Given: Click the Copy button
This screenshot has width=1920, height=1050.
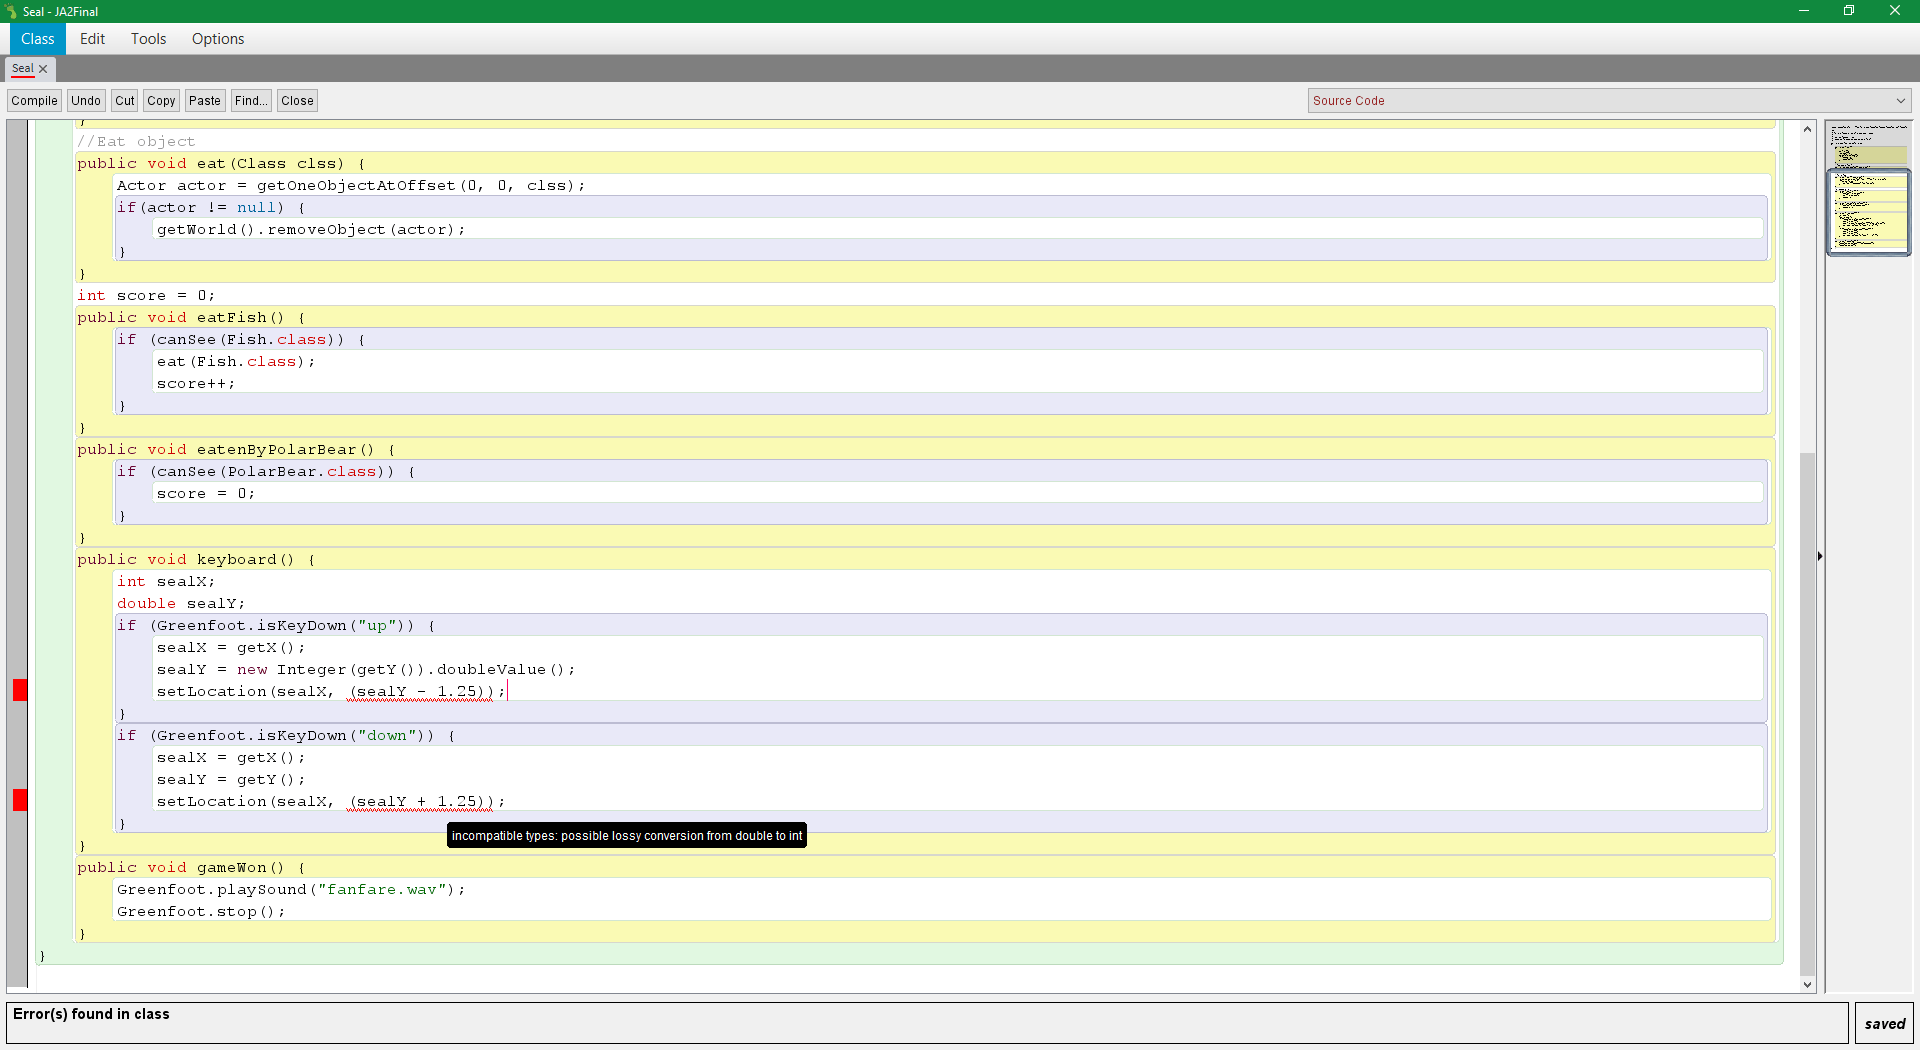Looking at the screenshot, I should click(161, 101).
